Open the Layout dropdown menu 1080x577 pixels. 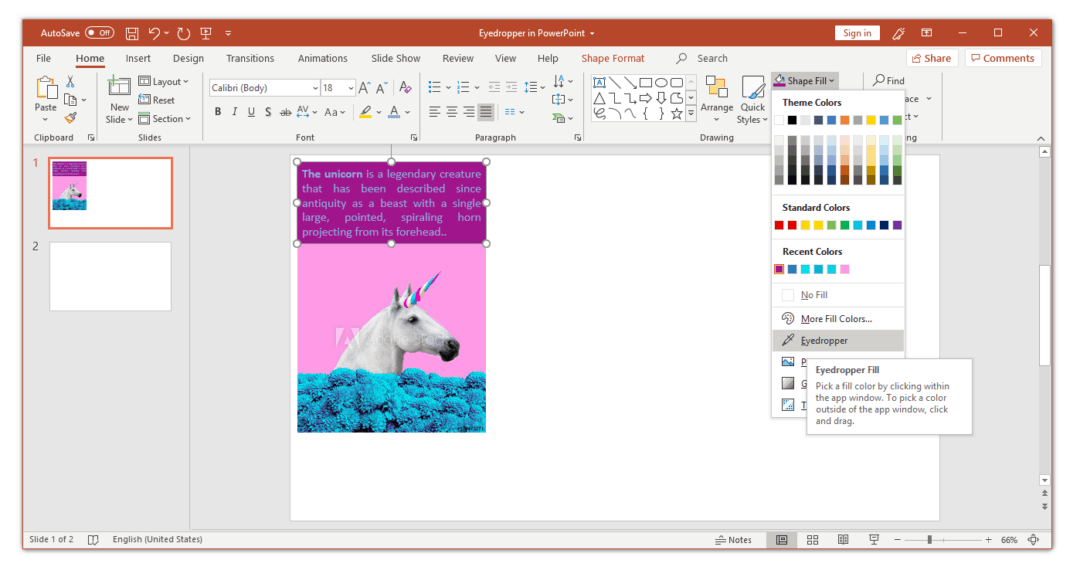(x=164, y=81)
